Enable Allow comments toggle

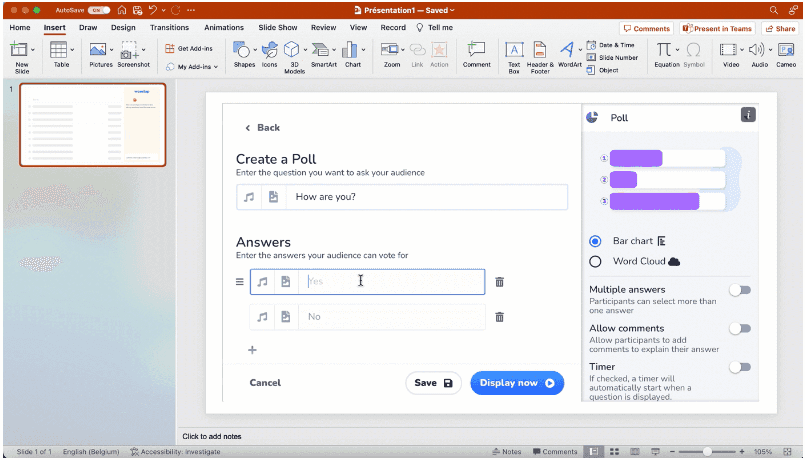(740, 329)
